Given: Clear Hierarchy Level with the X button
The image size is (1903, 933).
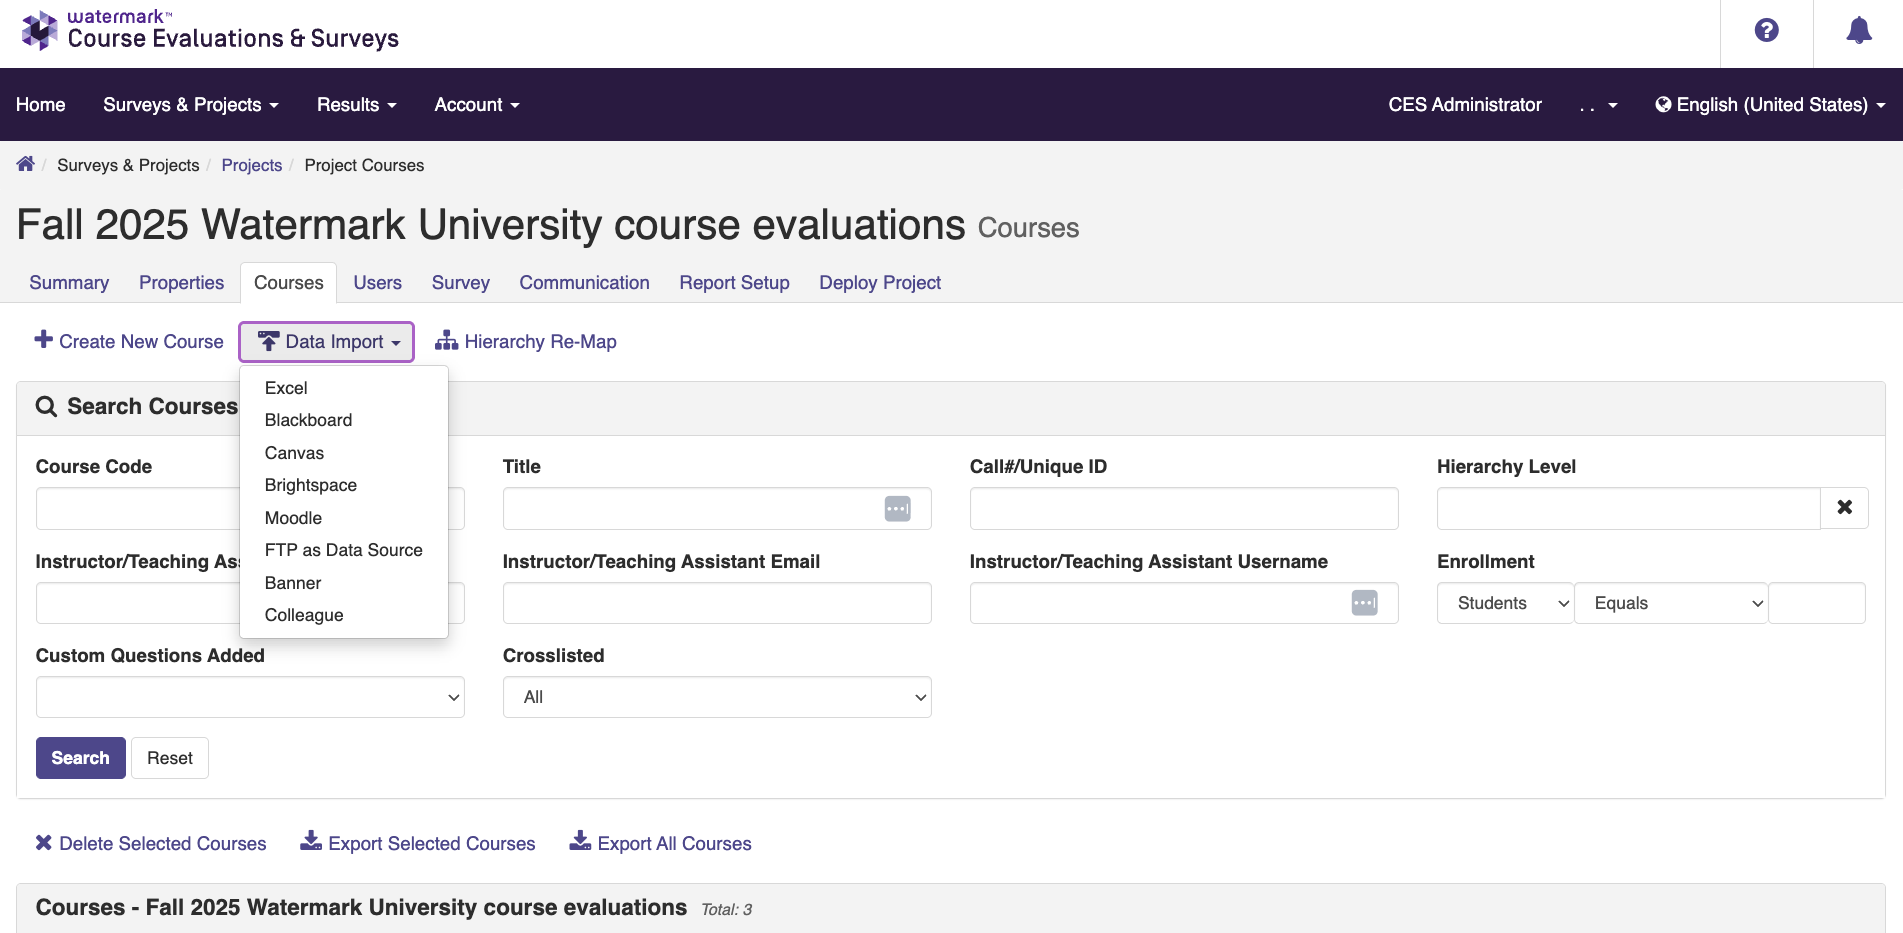Looking at the screenshot, I should 1844,508.
